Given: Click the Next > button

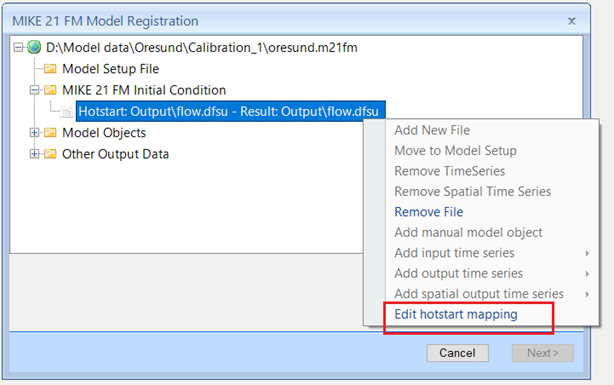Looking at the screenshot, I should (543, 353).
